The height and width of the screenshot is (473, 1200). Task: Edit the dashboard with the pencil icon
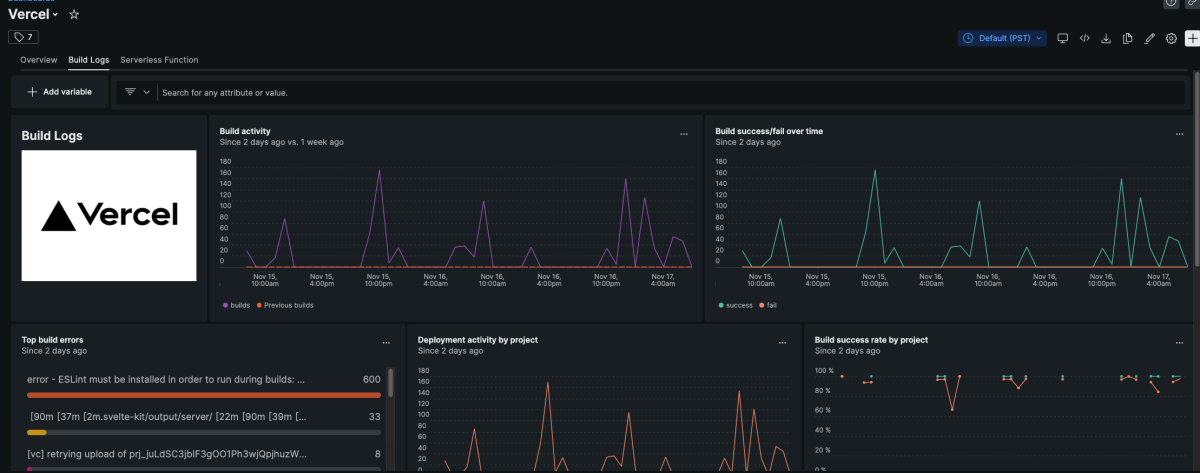[1149, 38]
